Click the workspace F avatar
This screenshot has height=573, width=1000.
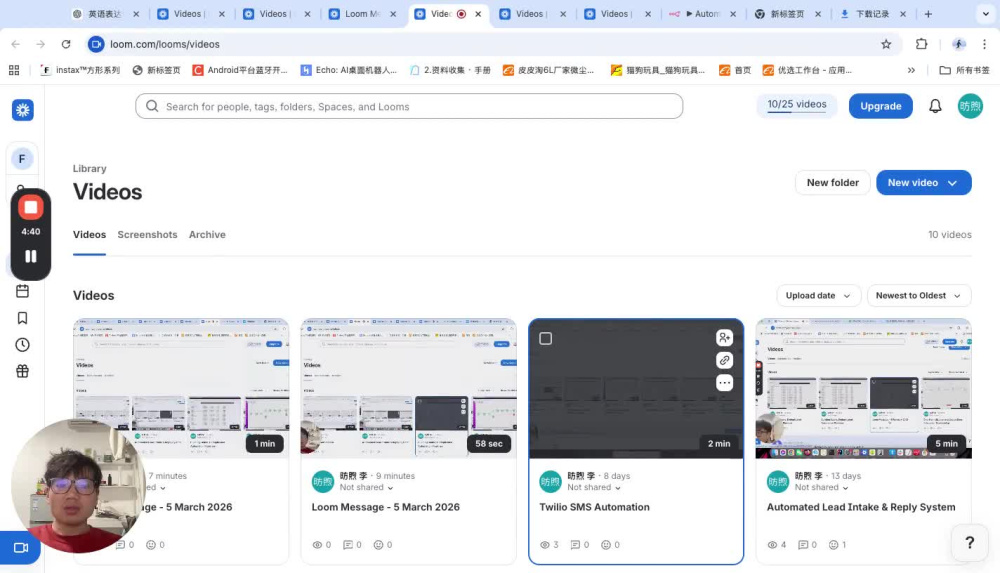pos(22,158)
